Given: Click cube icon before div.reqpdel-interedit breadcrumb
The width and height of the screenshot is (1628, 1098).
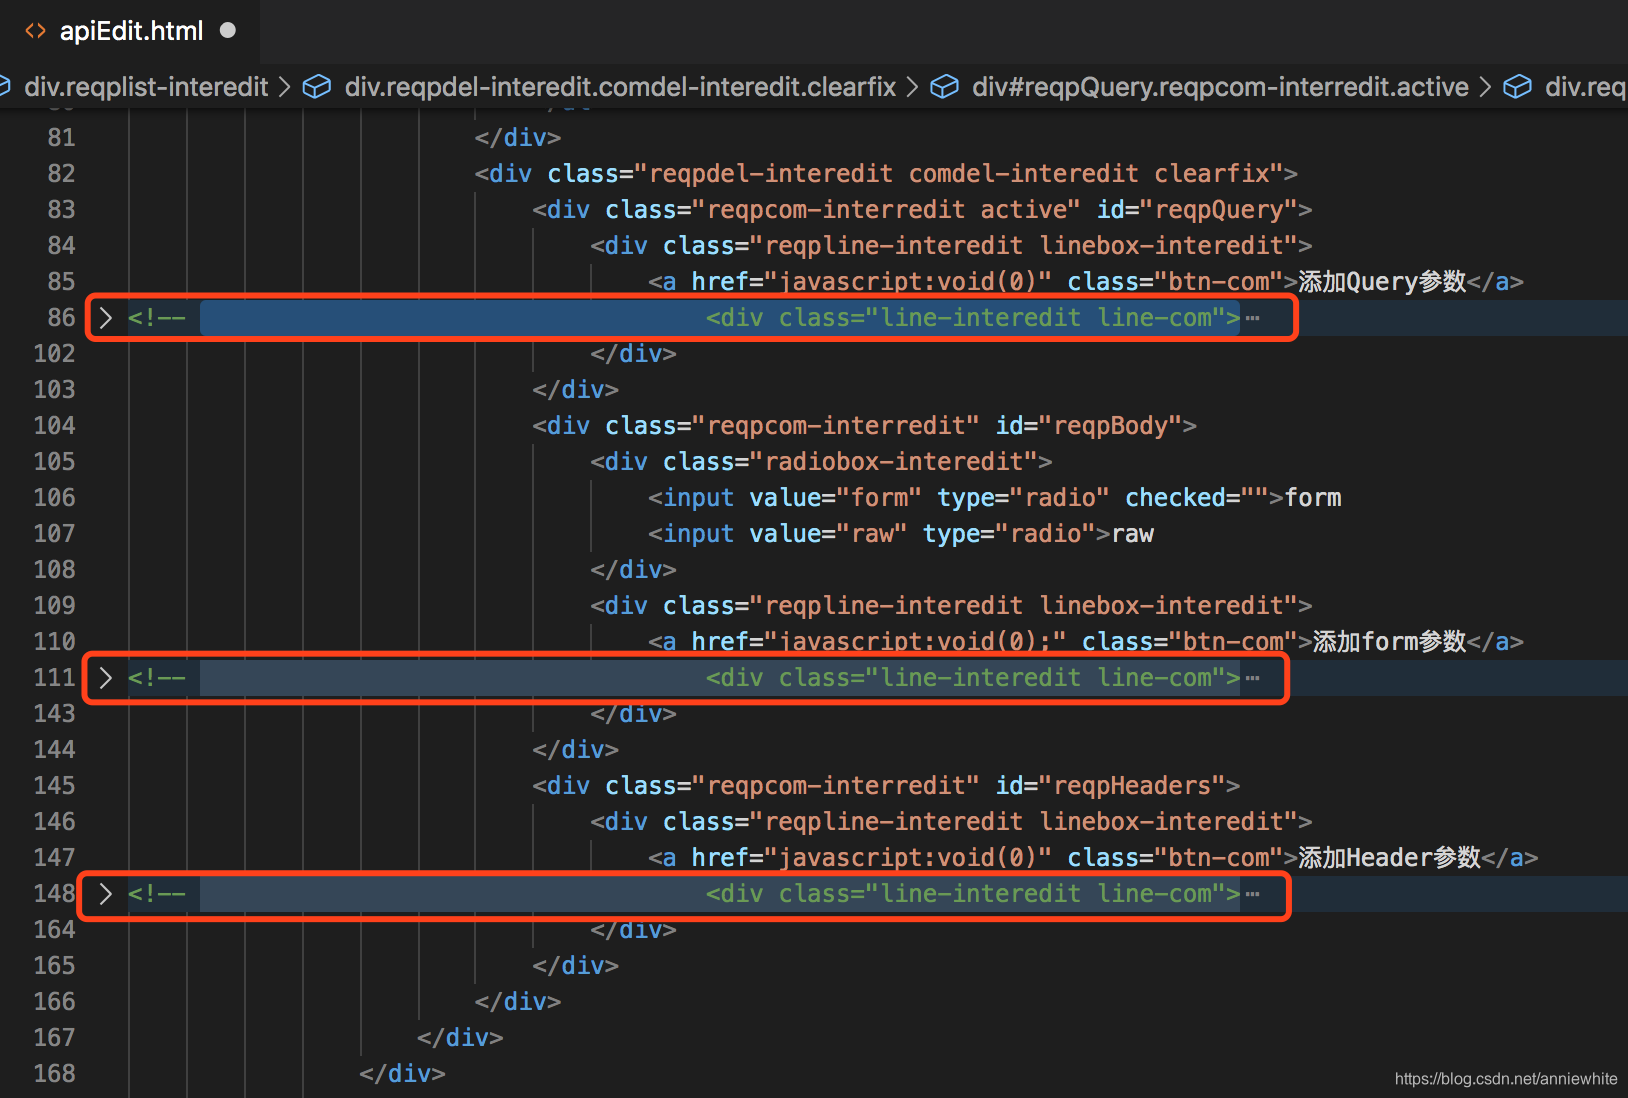Looking at the screenshot, I should pos(317,87).
